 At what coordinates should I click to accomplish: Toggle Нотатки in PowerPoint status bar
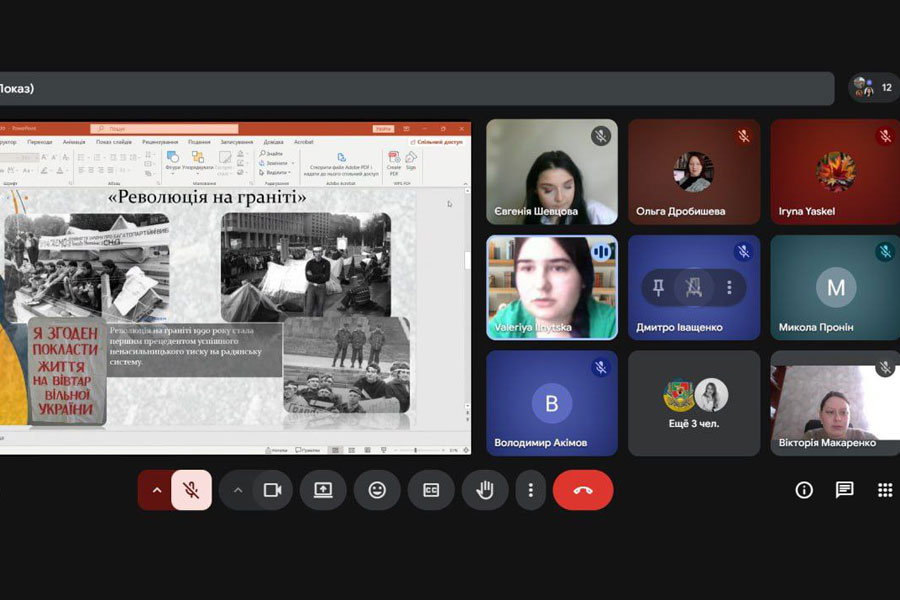click(277, 450)
